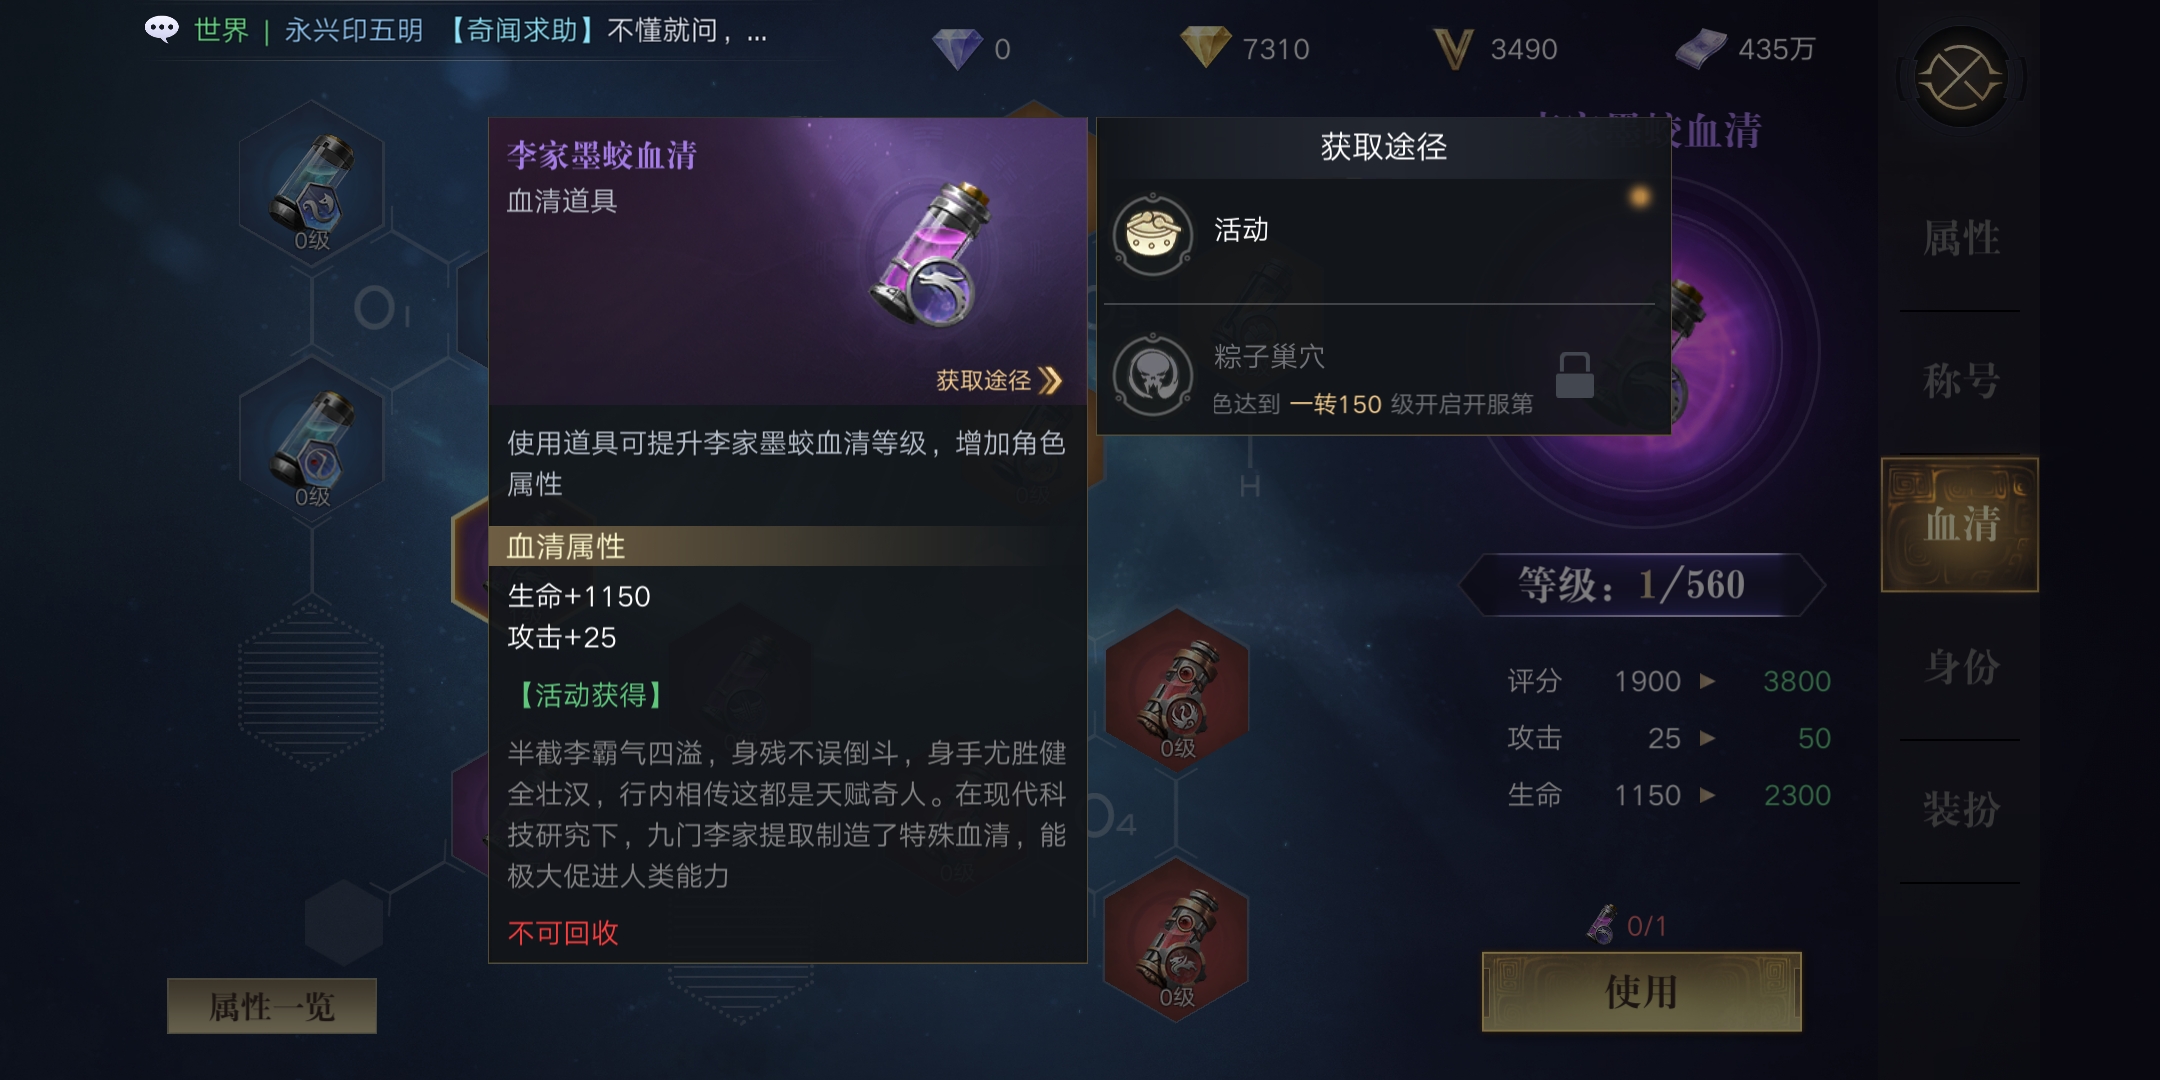Click the 使用 button
The height and width of the screenshot is (1080, 2160).
click(1641, 991)
